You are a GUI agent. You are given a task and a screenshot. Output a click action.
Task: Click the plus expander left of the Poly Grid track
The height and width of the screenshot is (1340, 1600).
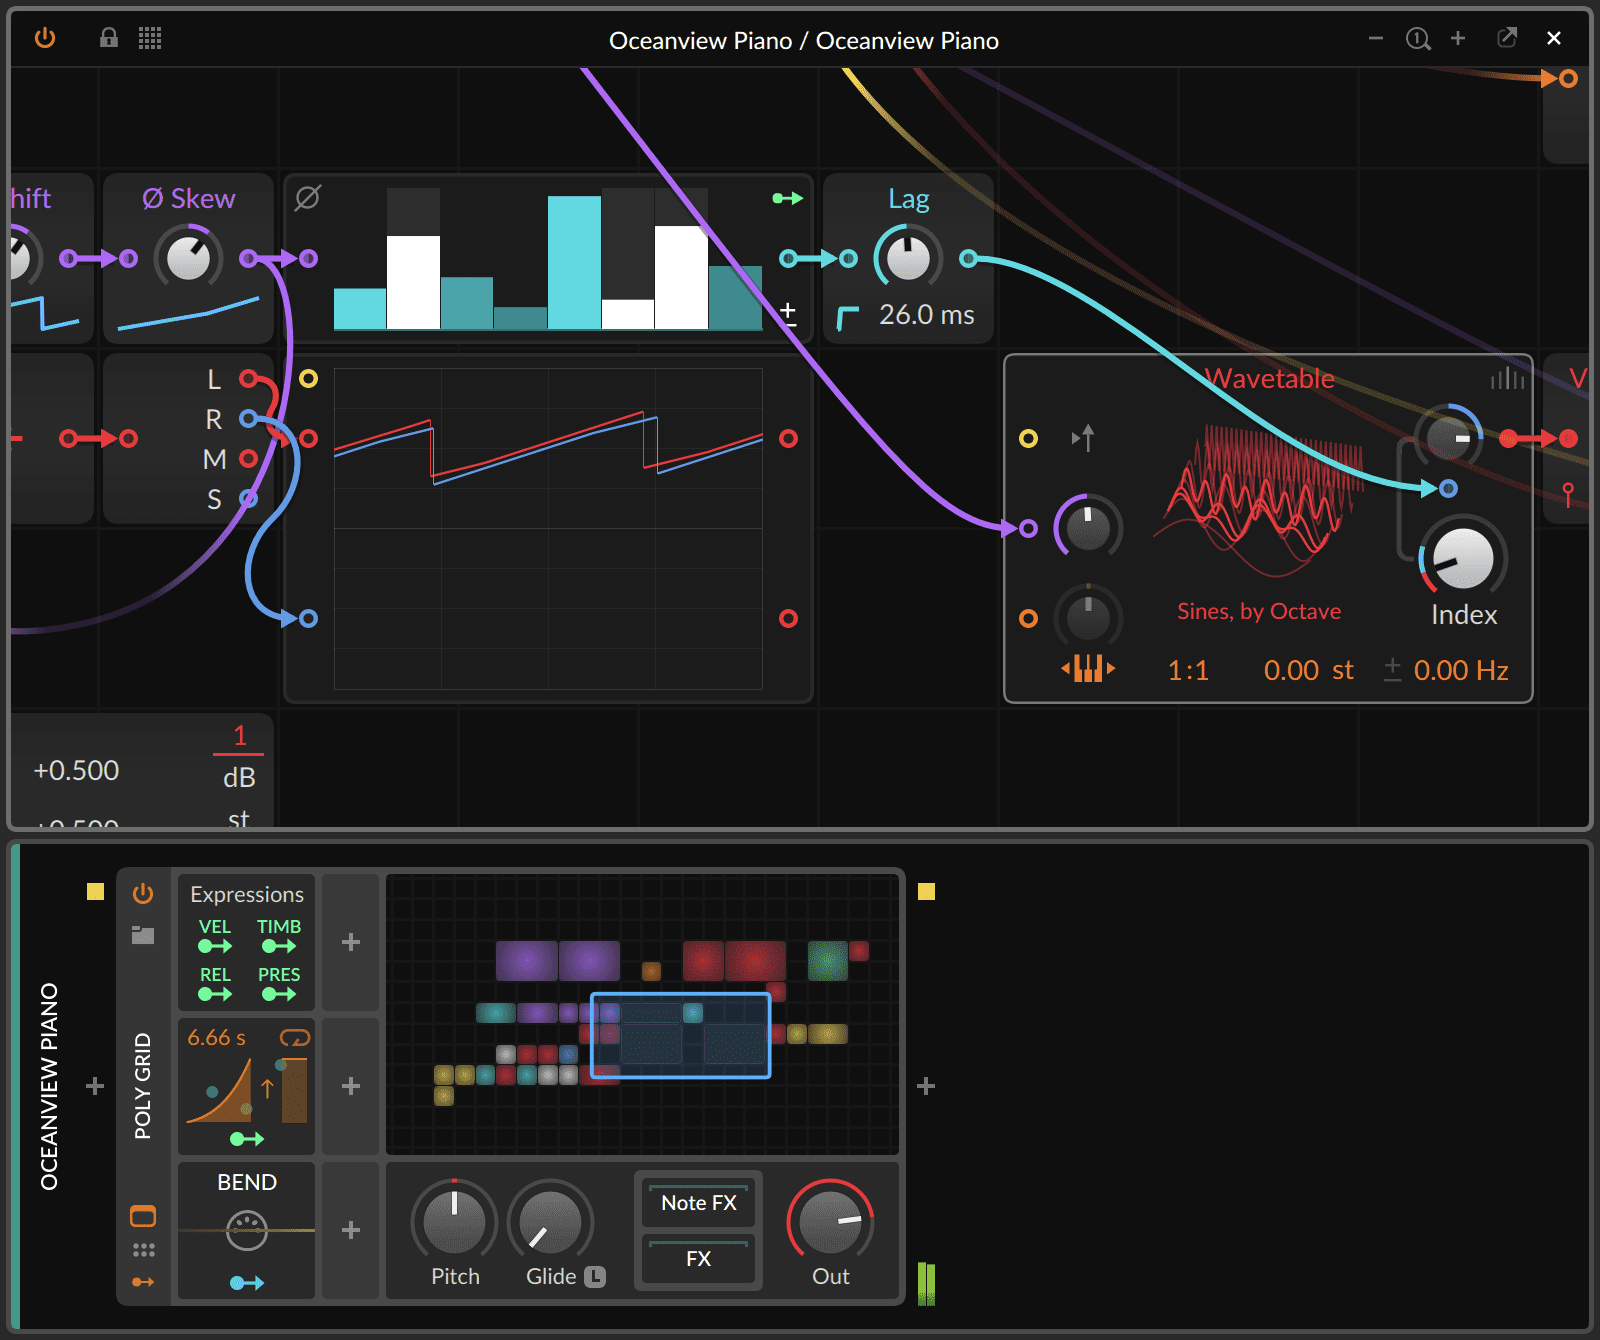pyautogui.click(x=94, y=1085)
